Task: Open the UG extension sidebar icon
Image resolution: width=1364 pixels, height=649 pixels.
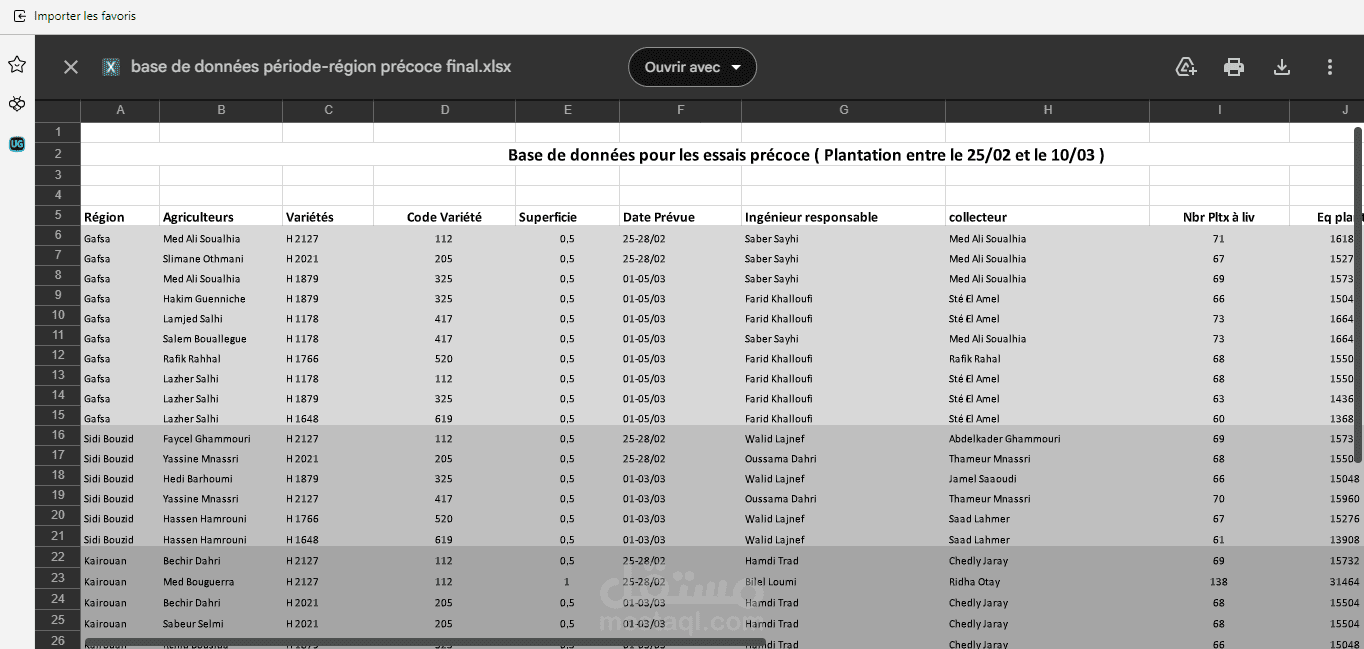Action: click(x=17, y=144)
